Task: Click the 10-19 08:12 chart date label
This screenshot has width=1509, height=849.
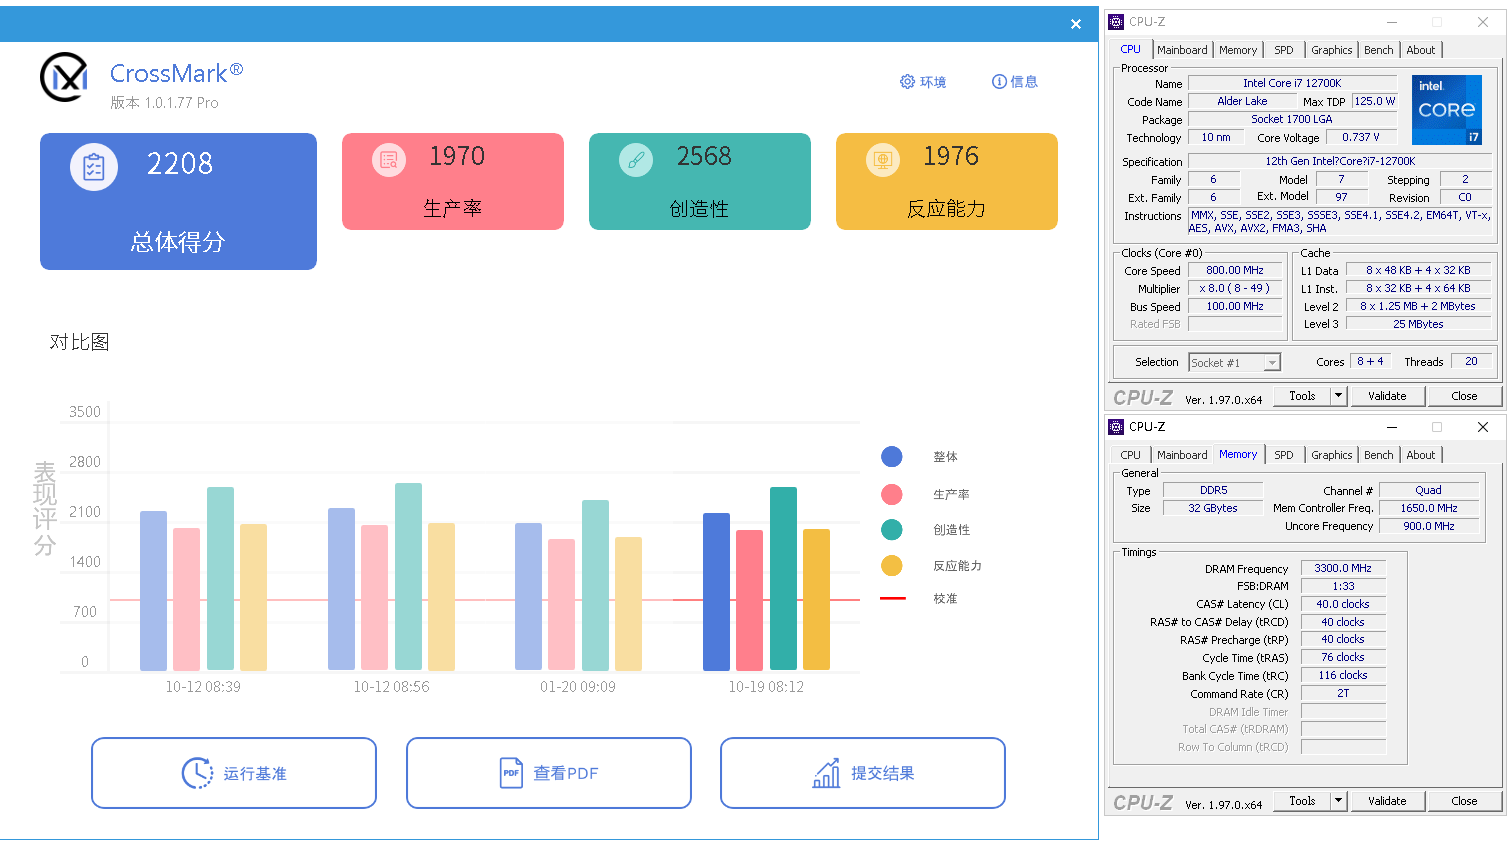Action: 766,687
